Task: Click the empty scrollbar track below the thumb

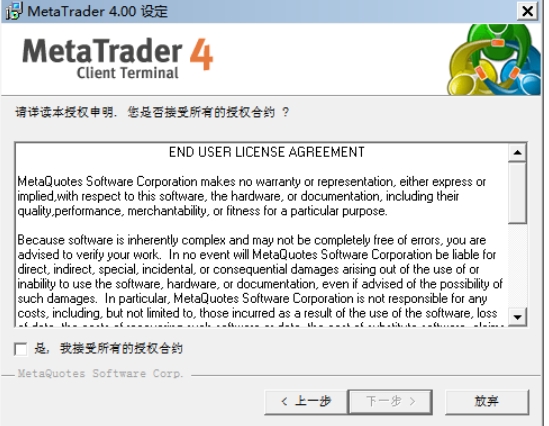Action: (517, 266)
